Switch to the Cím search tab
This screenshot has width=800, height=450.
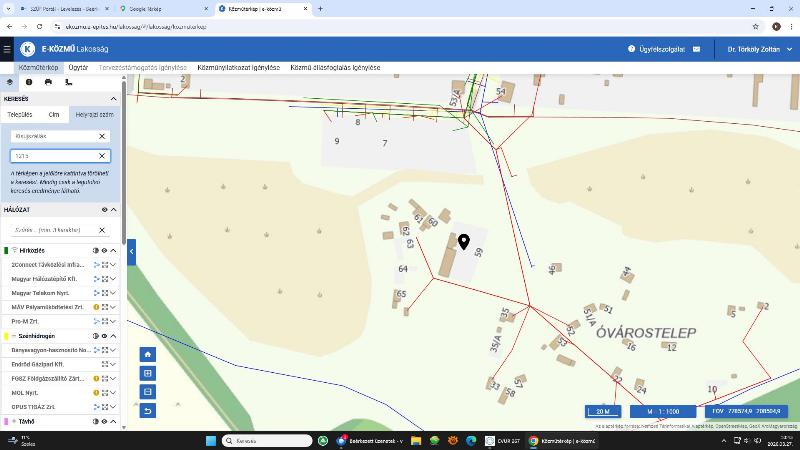(x=54, y=115)
